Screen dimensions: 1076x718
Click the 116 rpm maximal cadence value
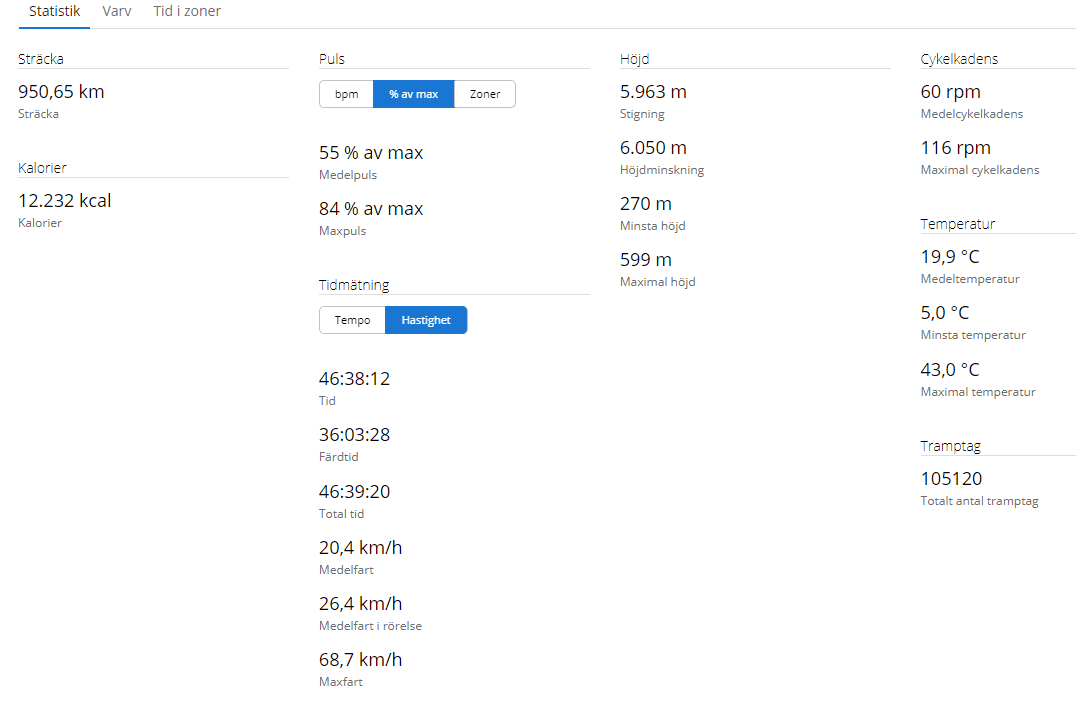pyautogui.click(x=955, y=148)
